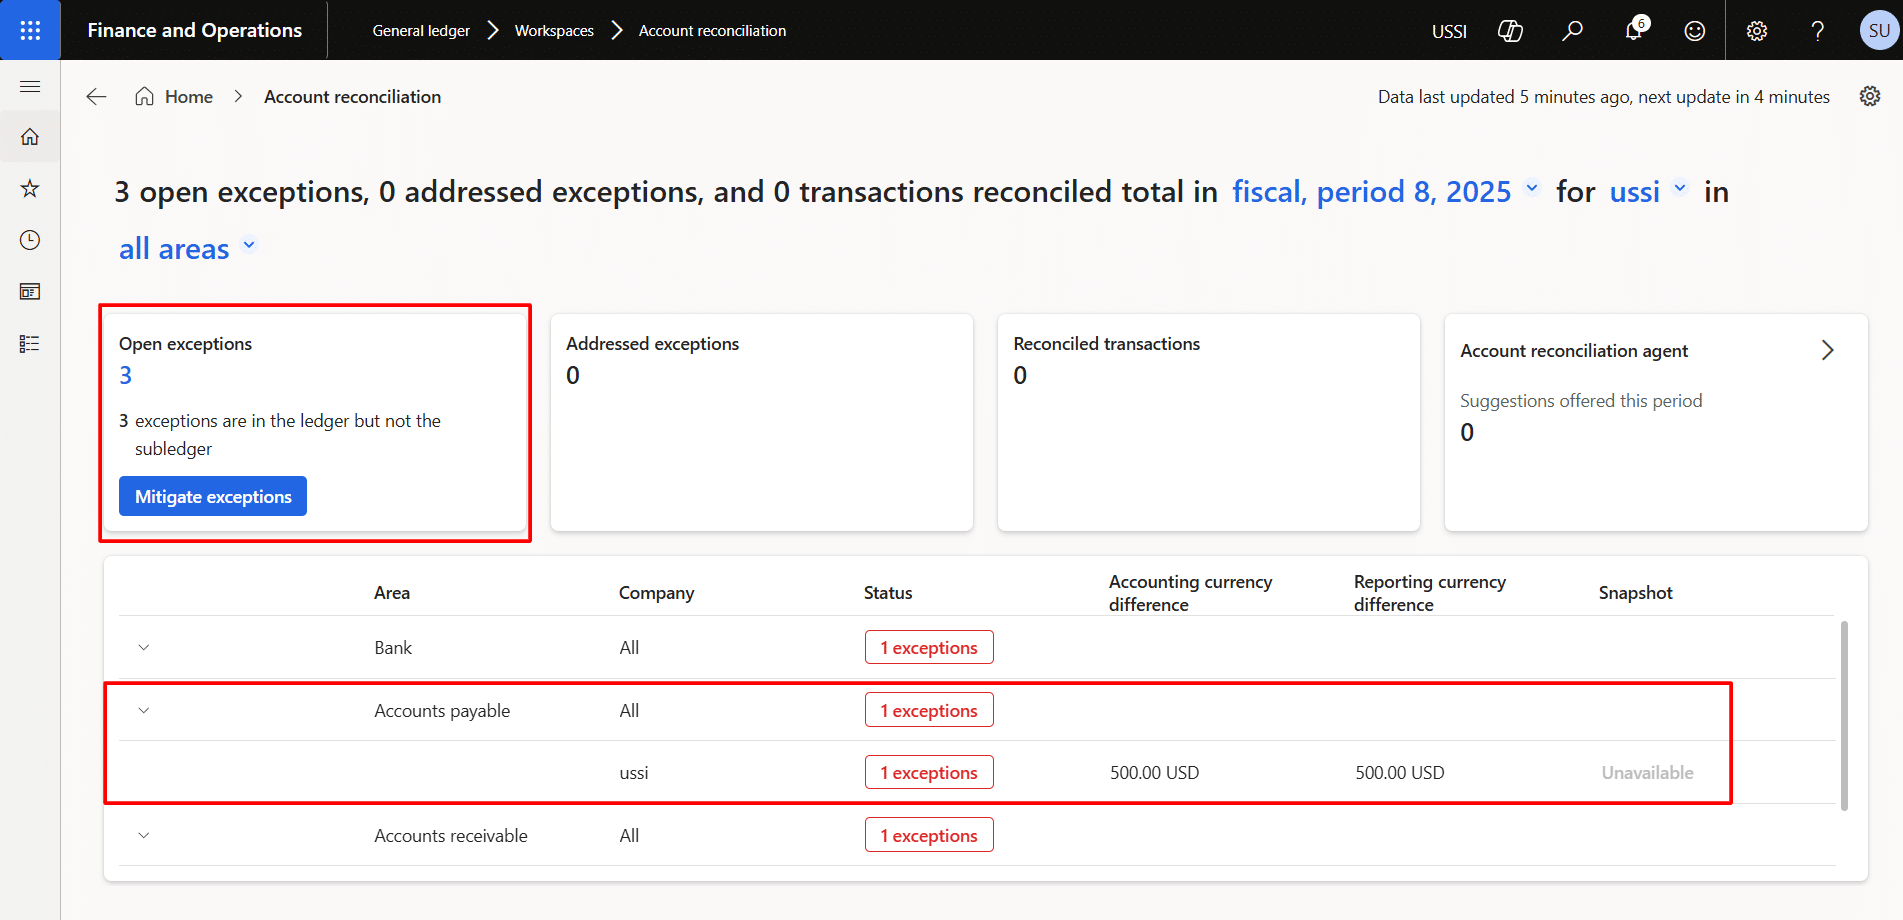Open the notifications bell
This screenshot has height=920, width=1903.
click(1634, 31)
